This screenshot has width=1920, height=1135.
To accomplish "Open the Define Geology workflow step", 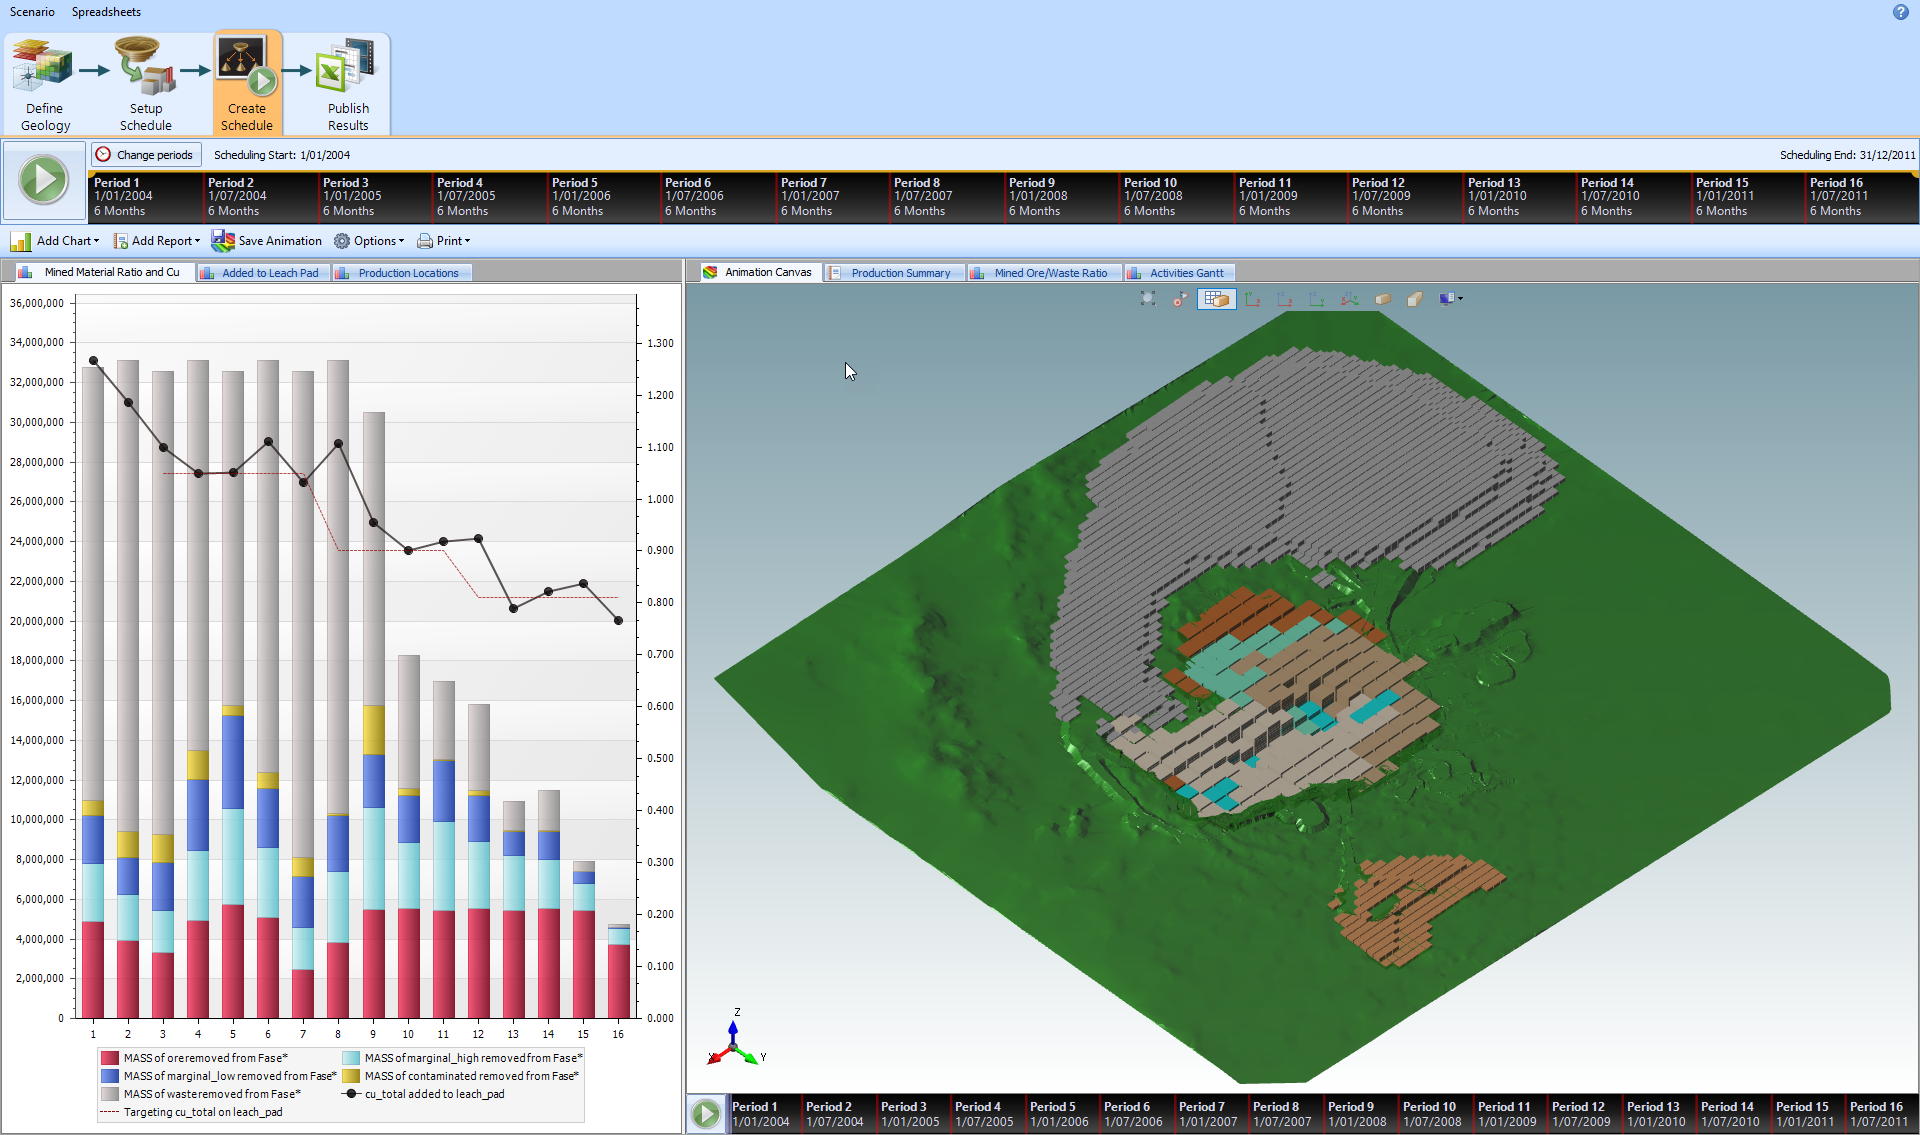I will click(x=45, y=84).
